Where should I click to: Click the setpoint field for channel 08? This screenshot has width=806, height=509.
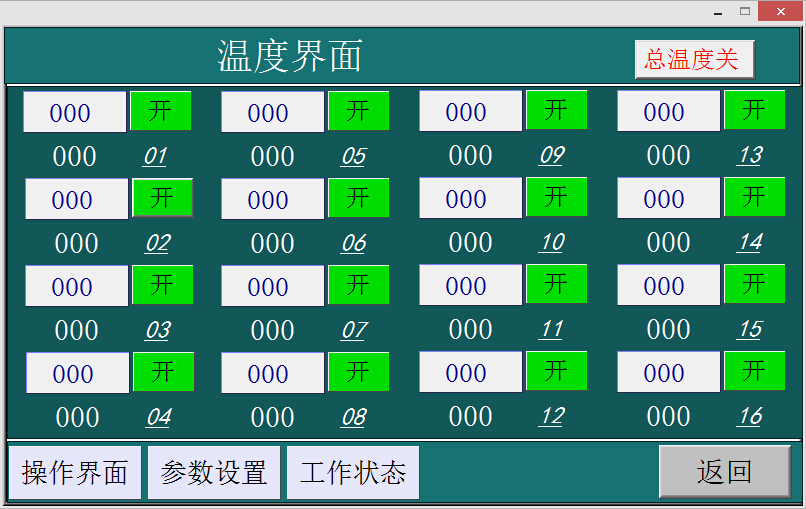point(272,373)
